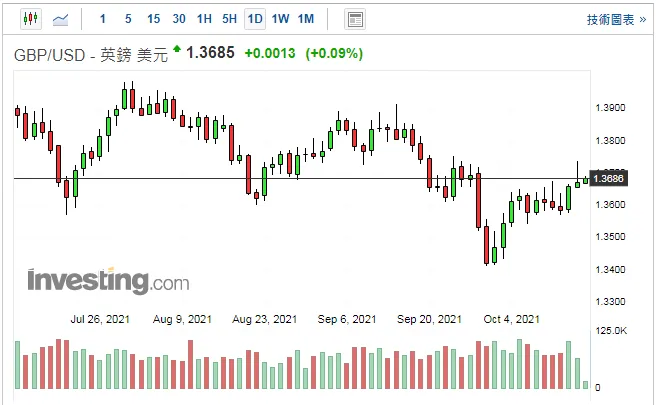Viewport: 656px width, 405px height.
Task: Select the 15 minute interval
Action: (x=154, y=19)
